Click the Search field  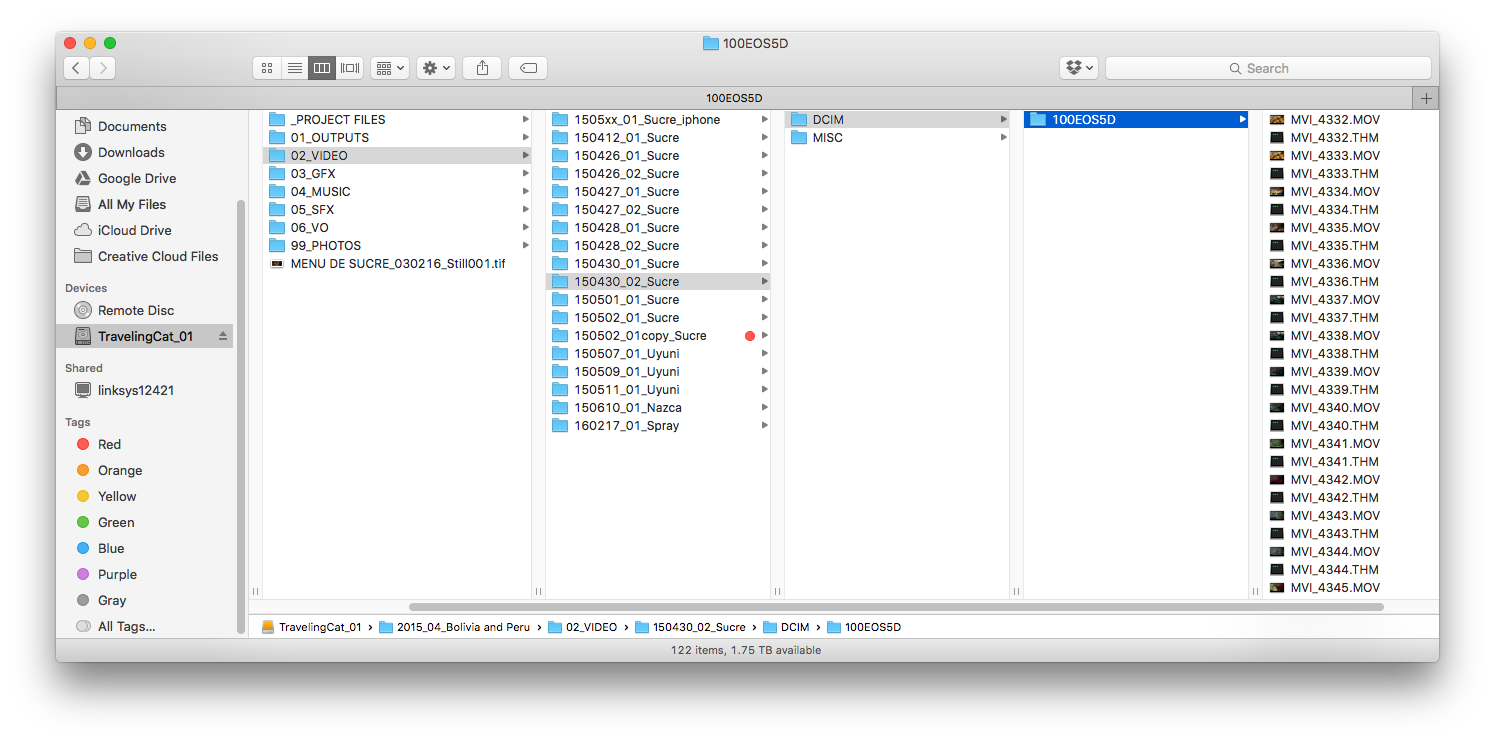click(1268, 68)
